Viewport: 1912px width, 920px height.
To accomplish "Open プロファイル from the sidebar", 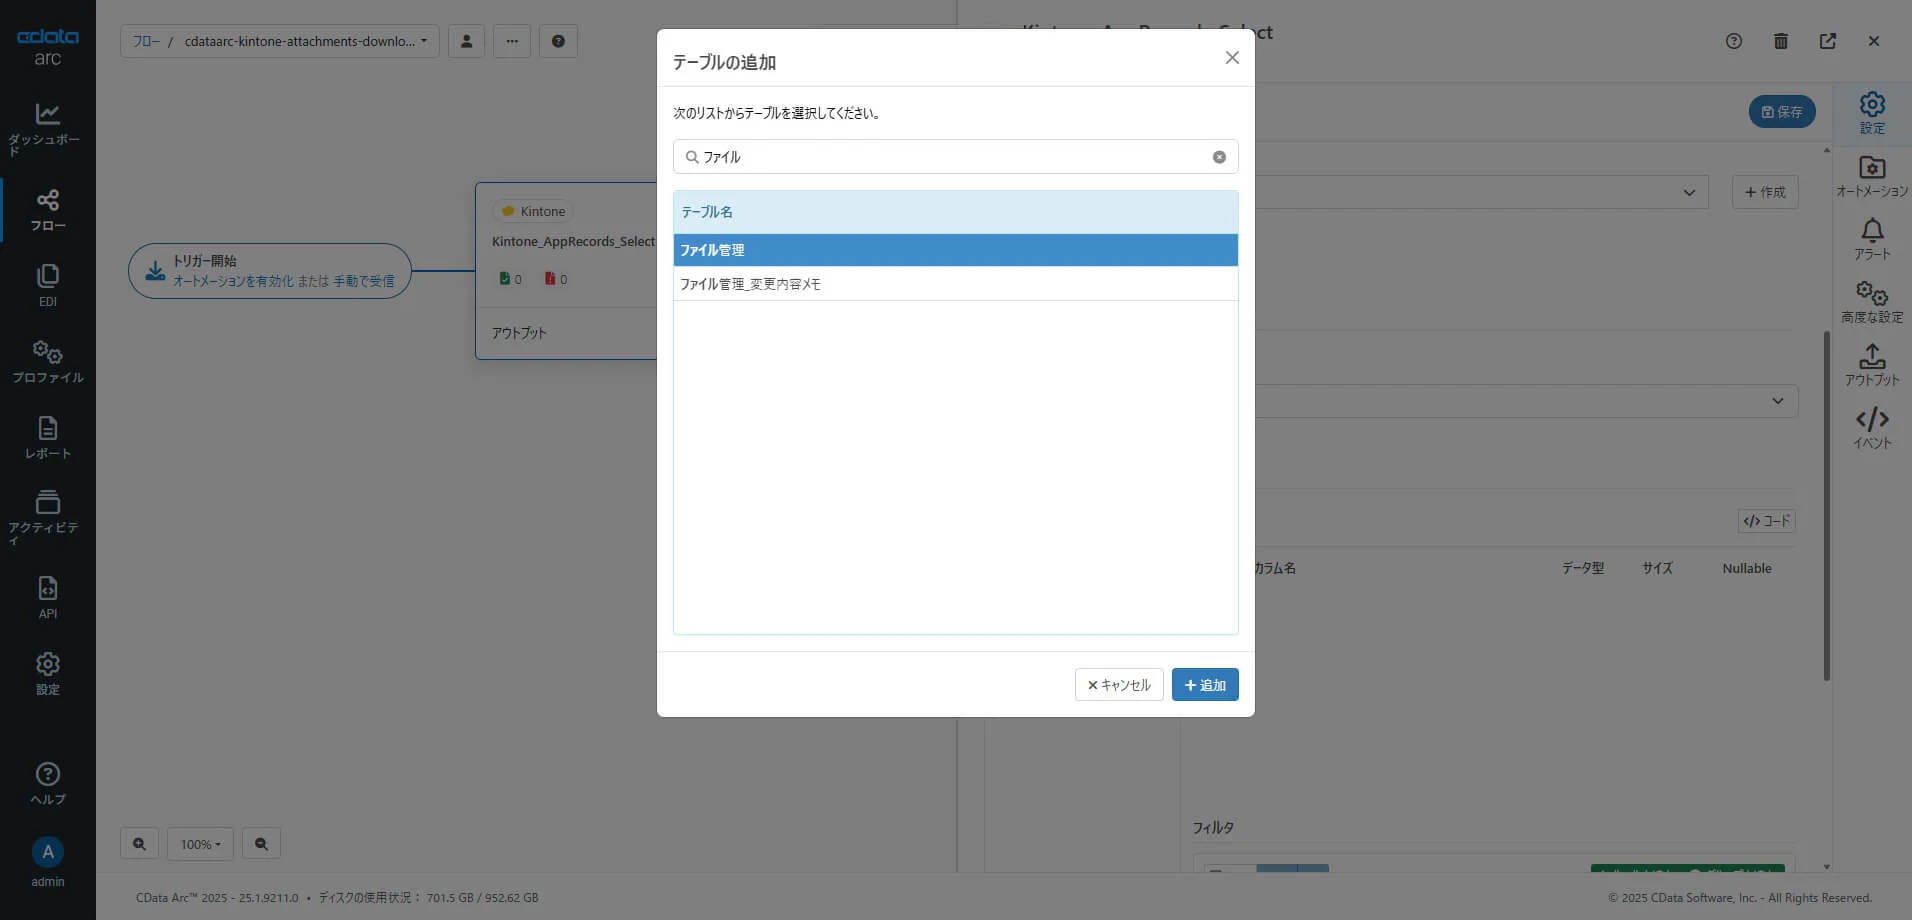I will pyautogui.click(x=47, y=361).
